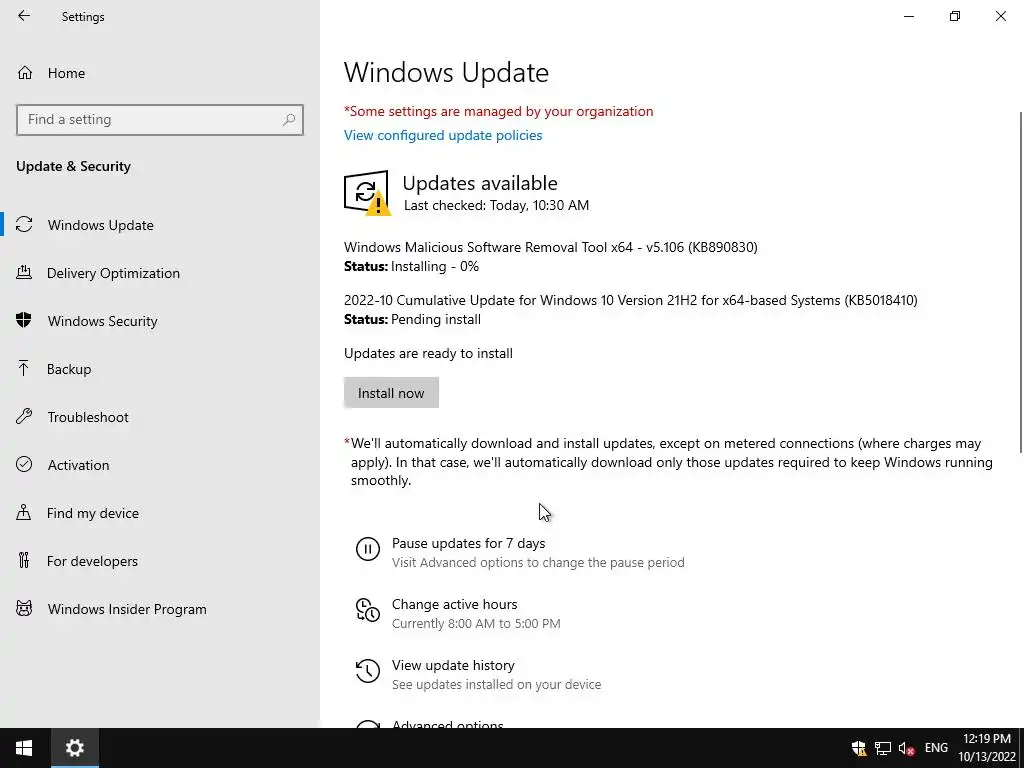Screen dimensions: 1024x768
Task: Click the KB890830 Malicious Software Removal Tool text
Action: [551, 247]
